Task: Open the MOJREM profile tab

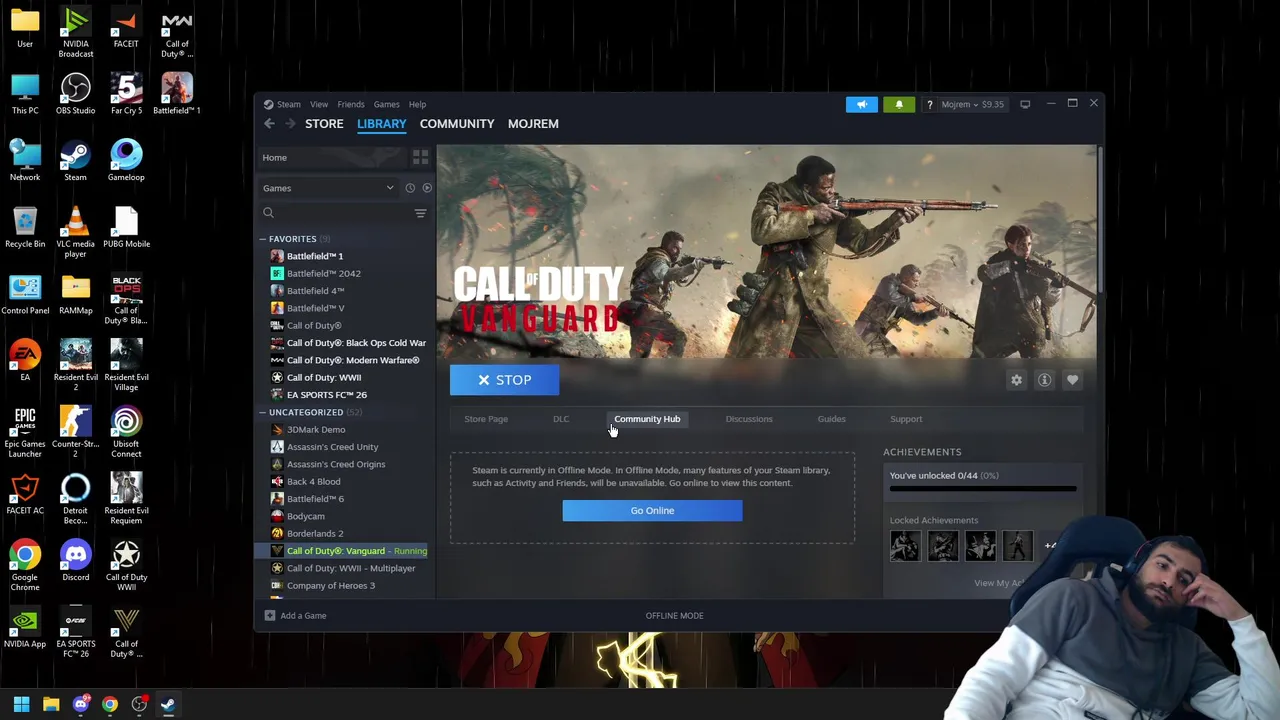Action: 533,124
